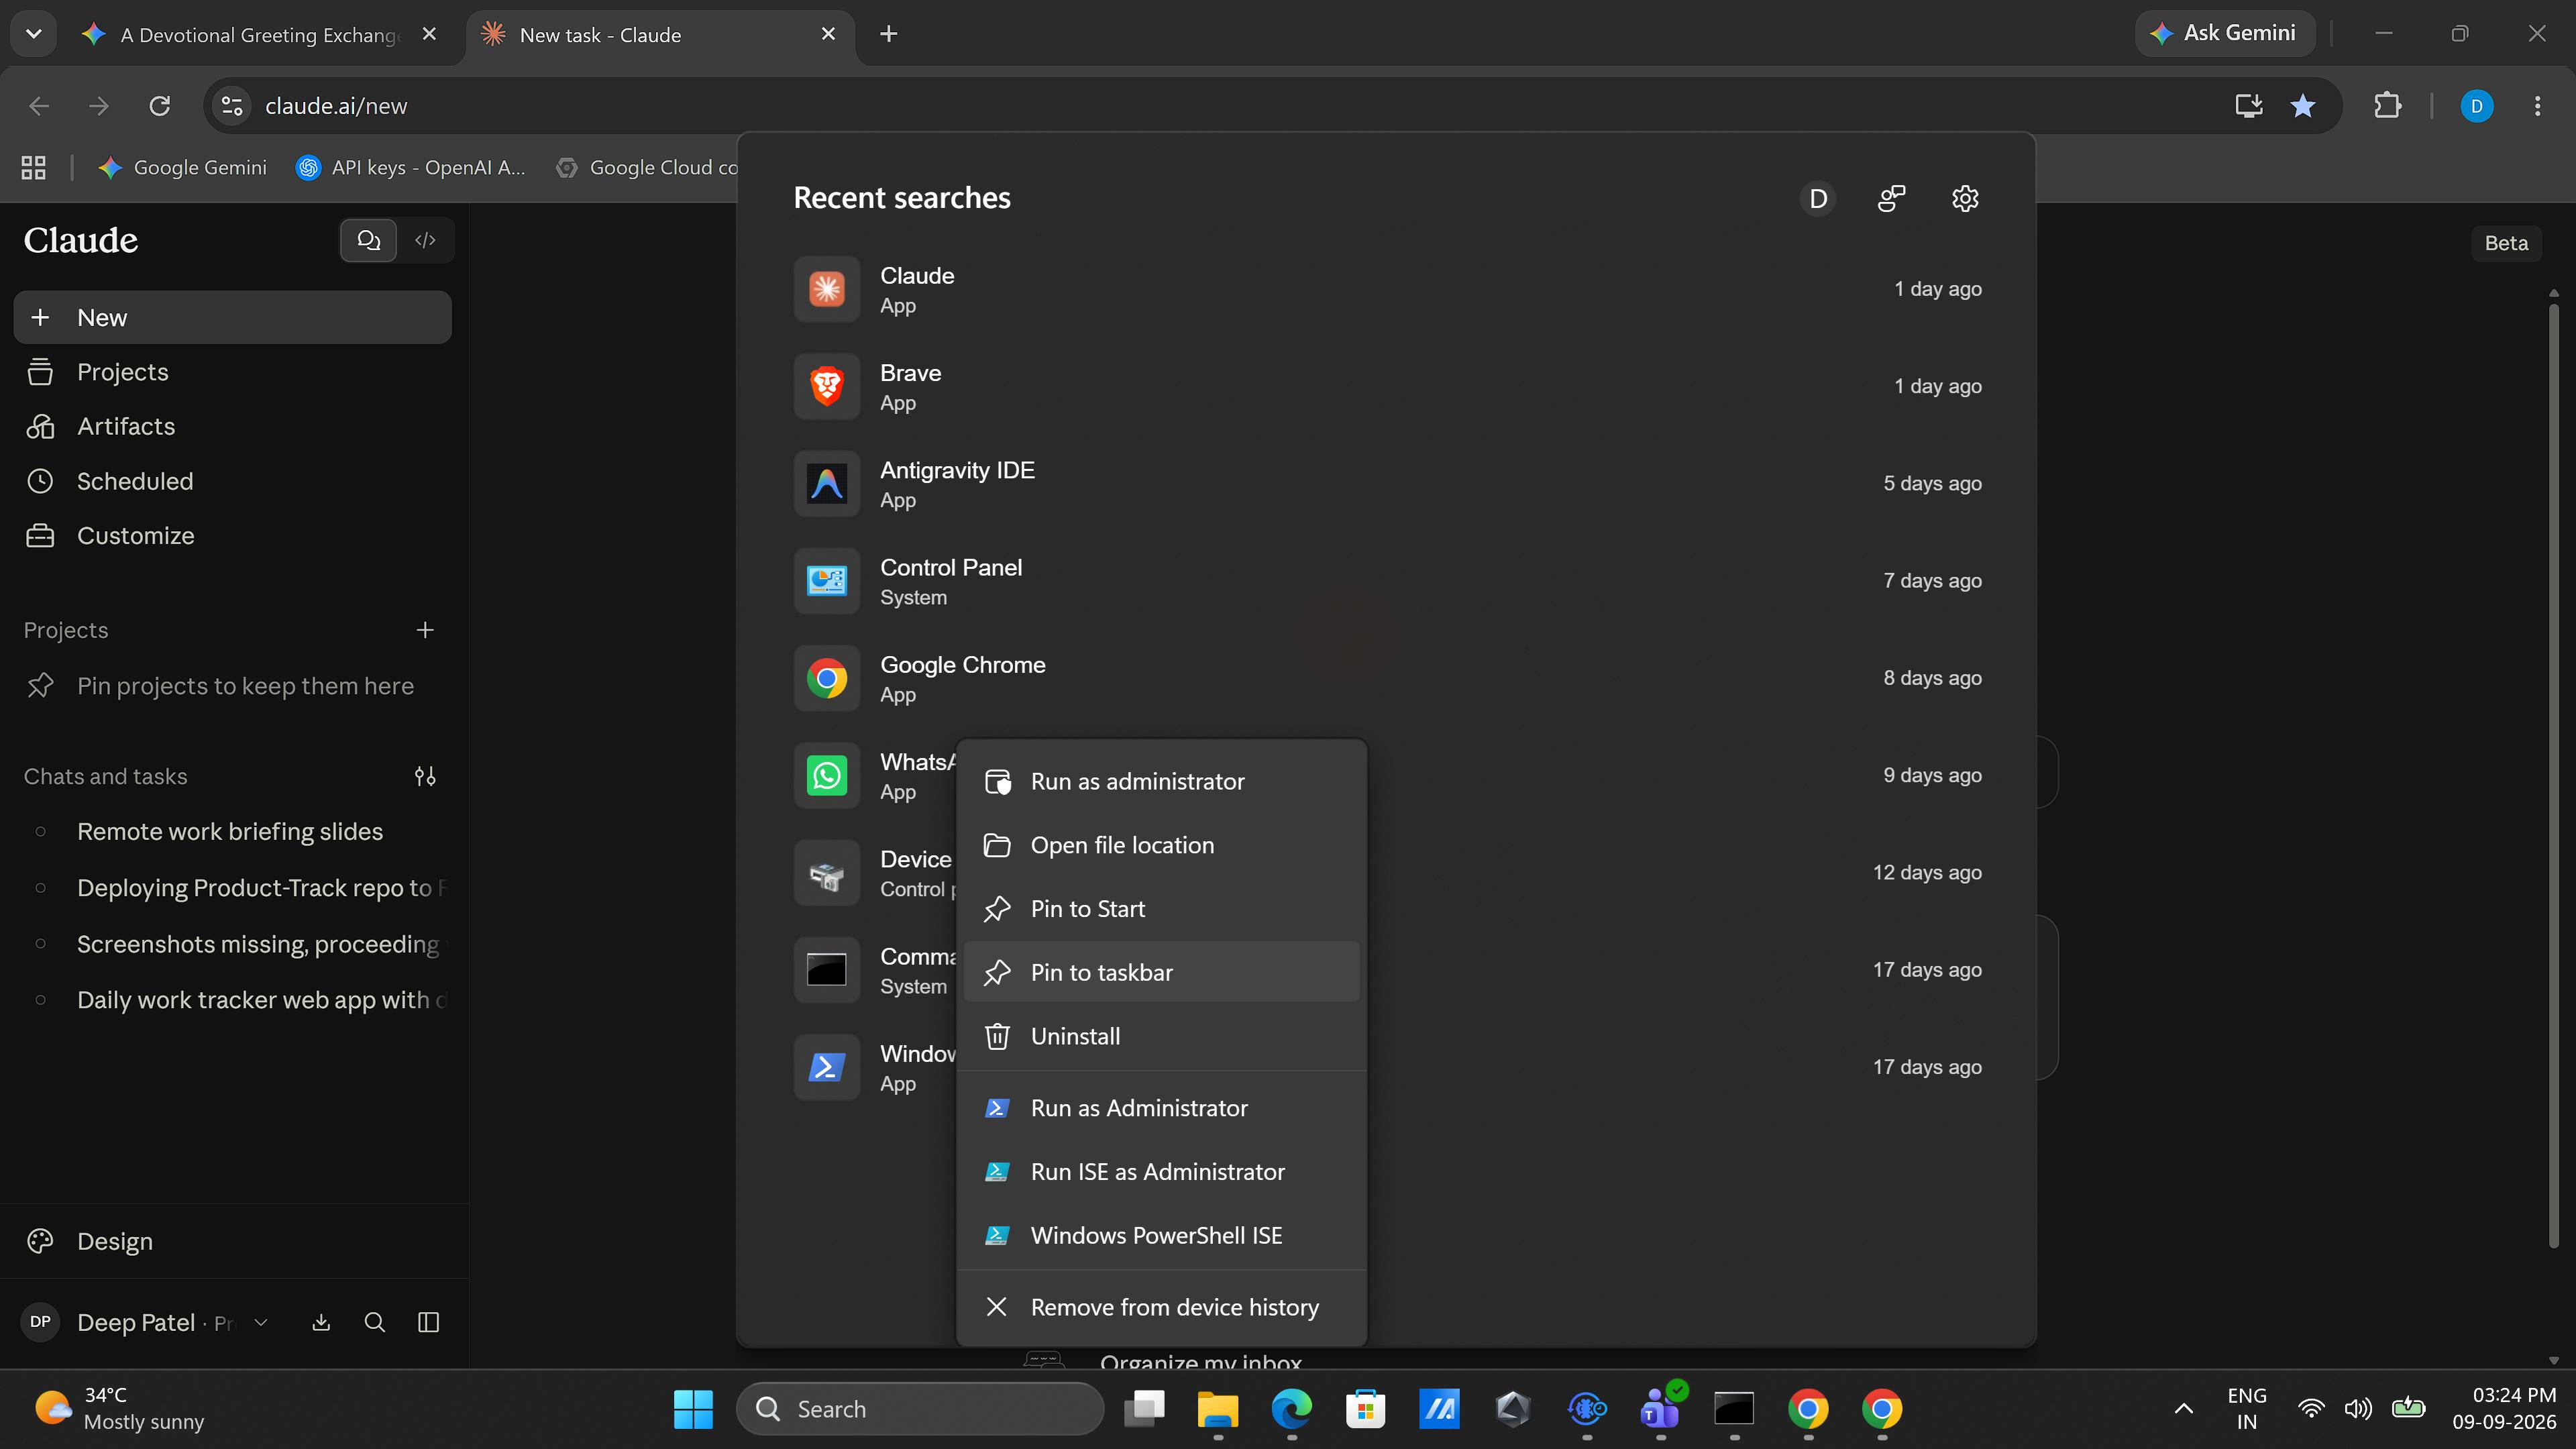Screen dimensions: 2576x1449
Task: Click the taskbar Search input box
Action: tap(920, 1409)
